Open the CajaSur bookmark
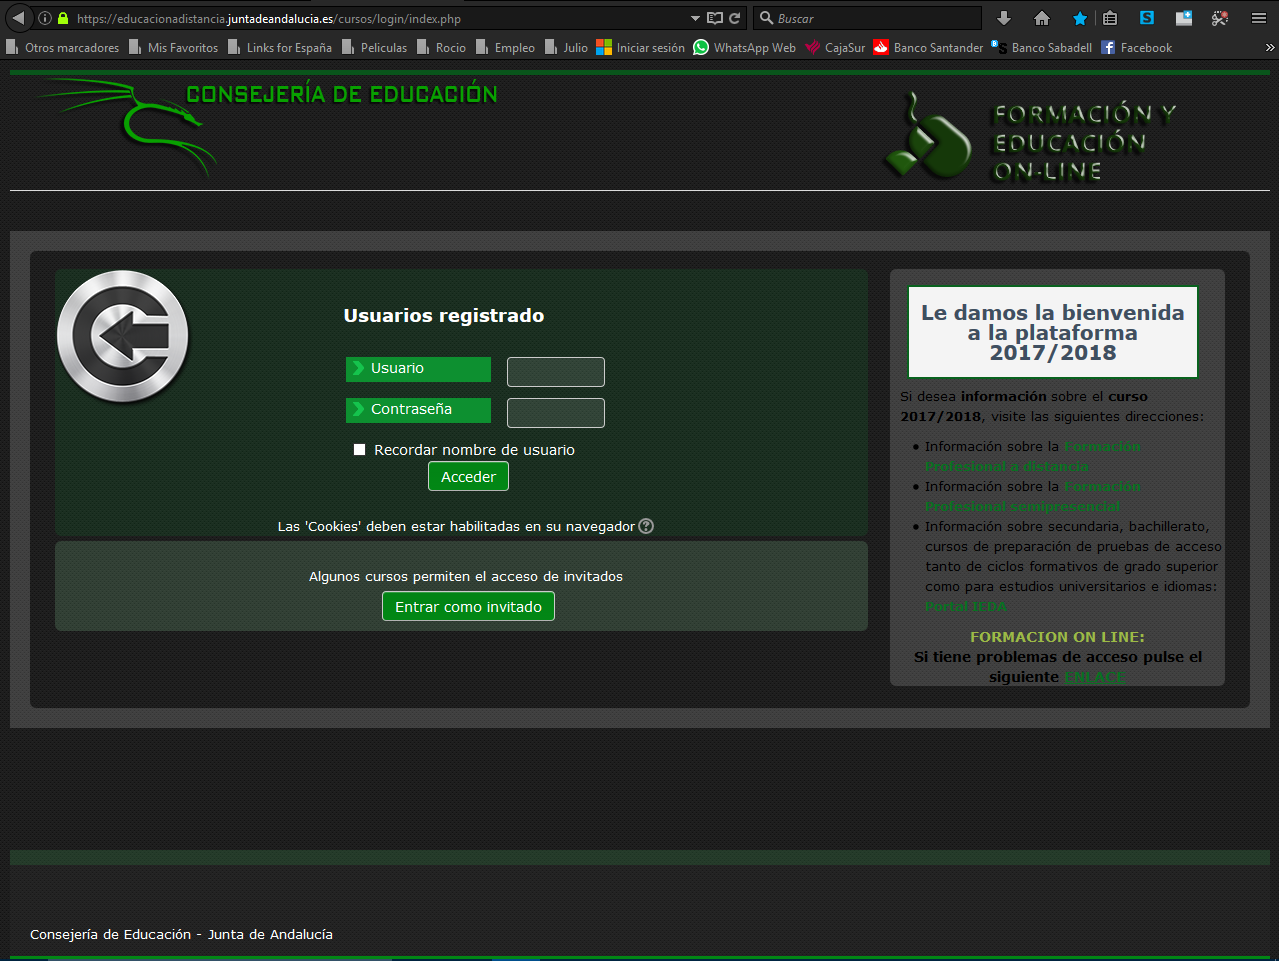The width and height of the screenshot is (1279, 961). [x=836, y=47]
